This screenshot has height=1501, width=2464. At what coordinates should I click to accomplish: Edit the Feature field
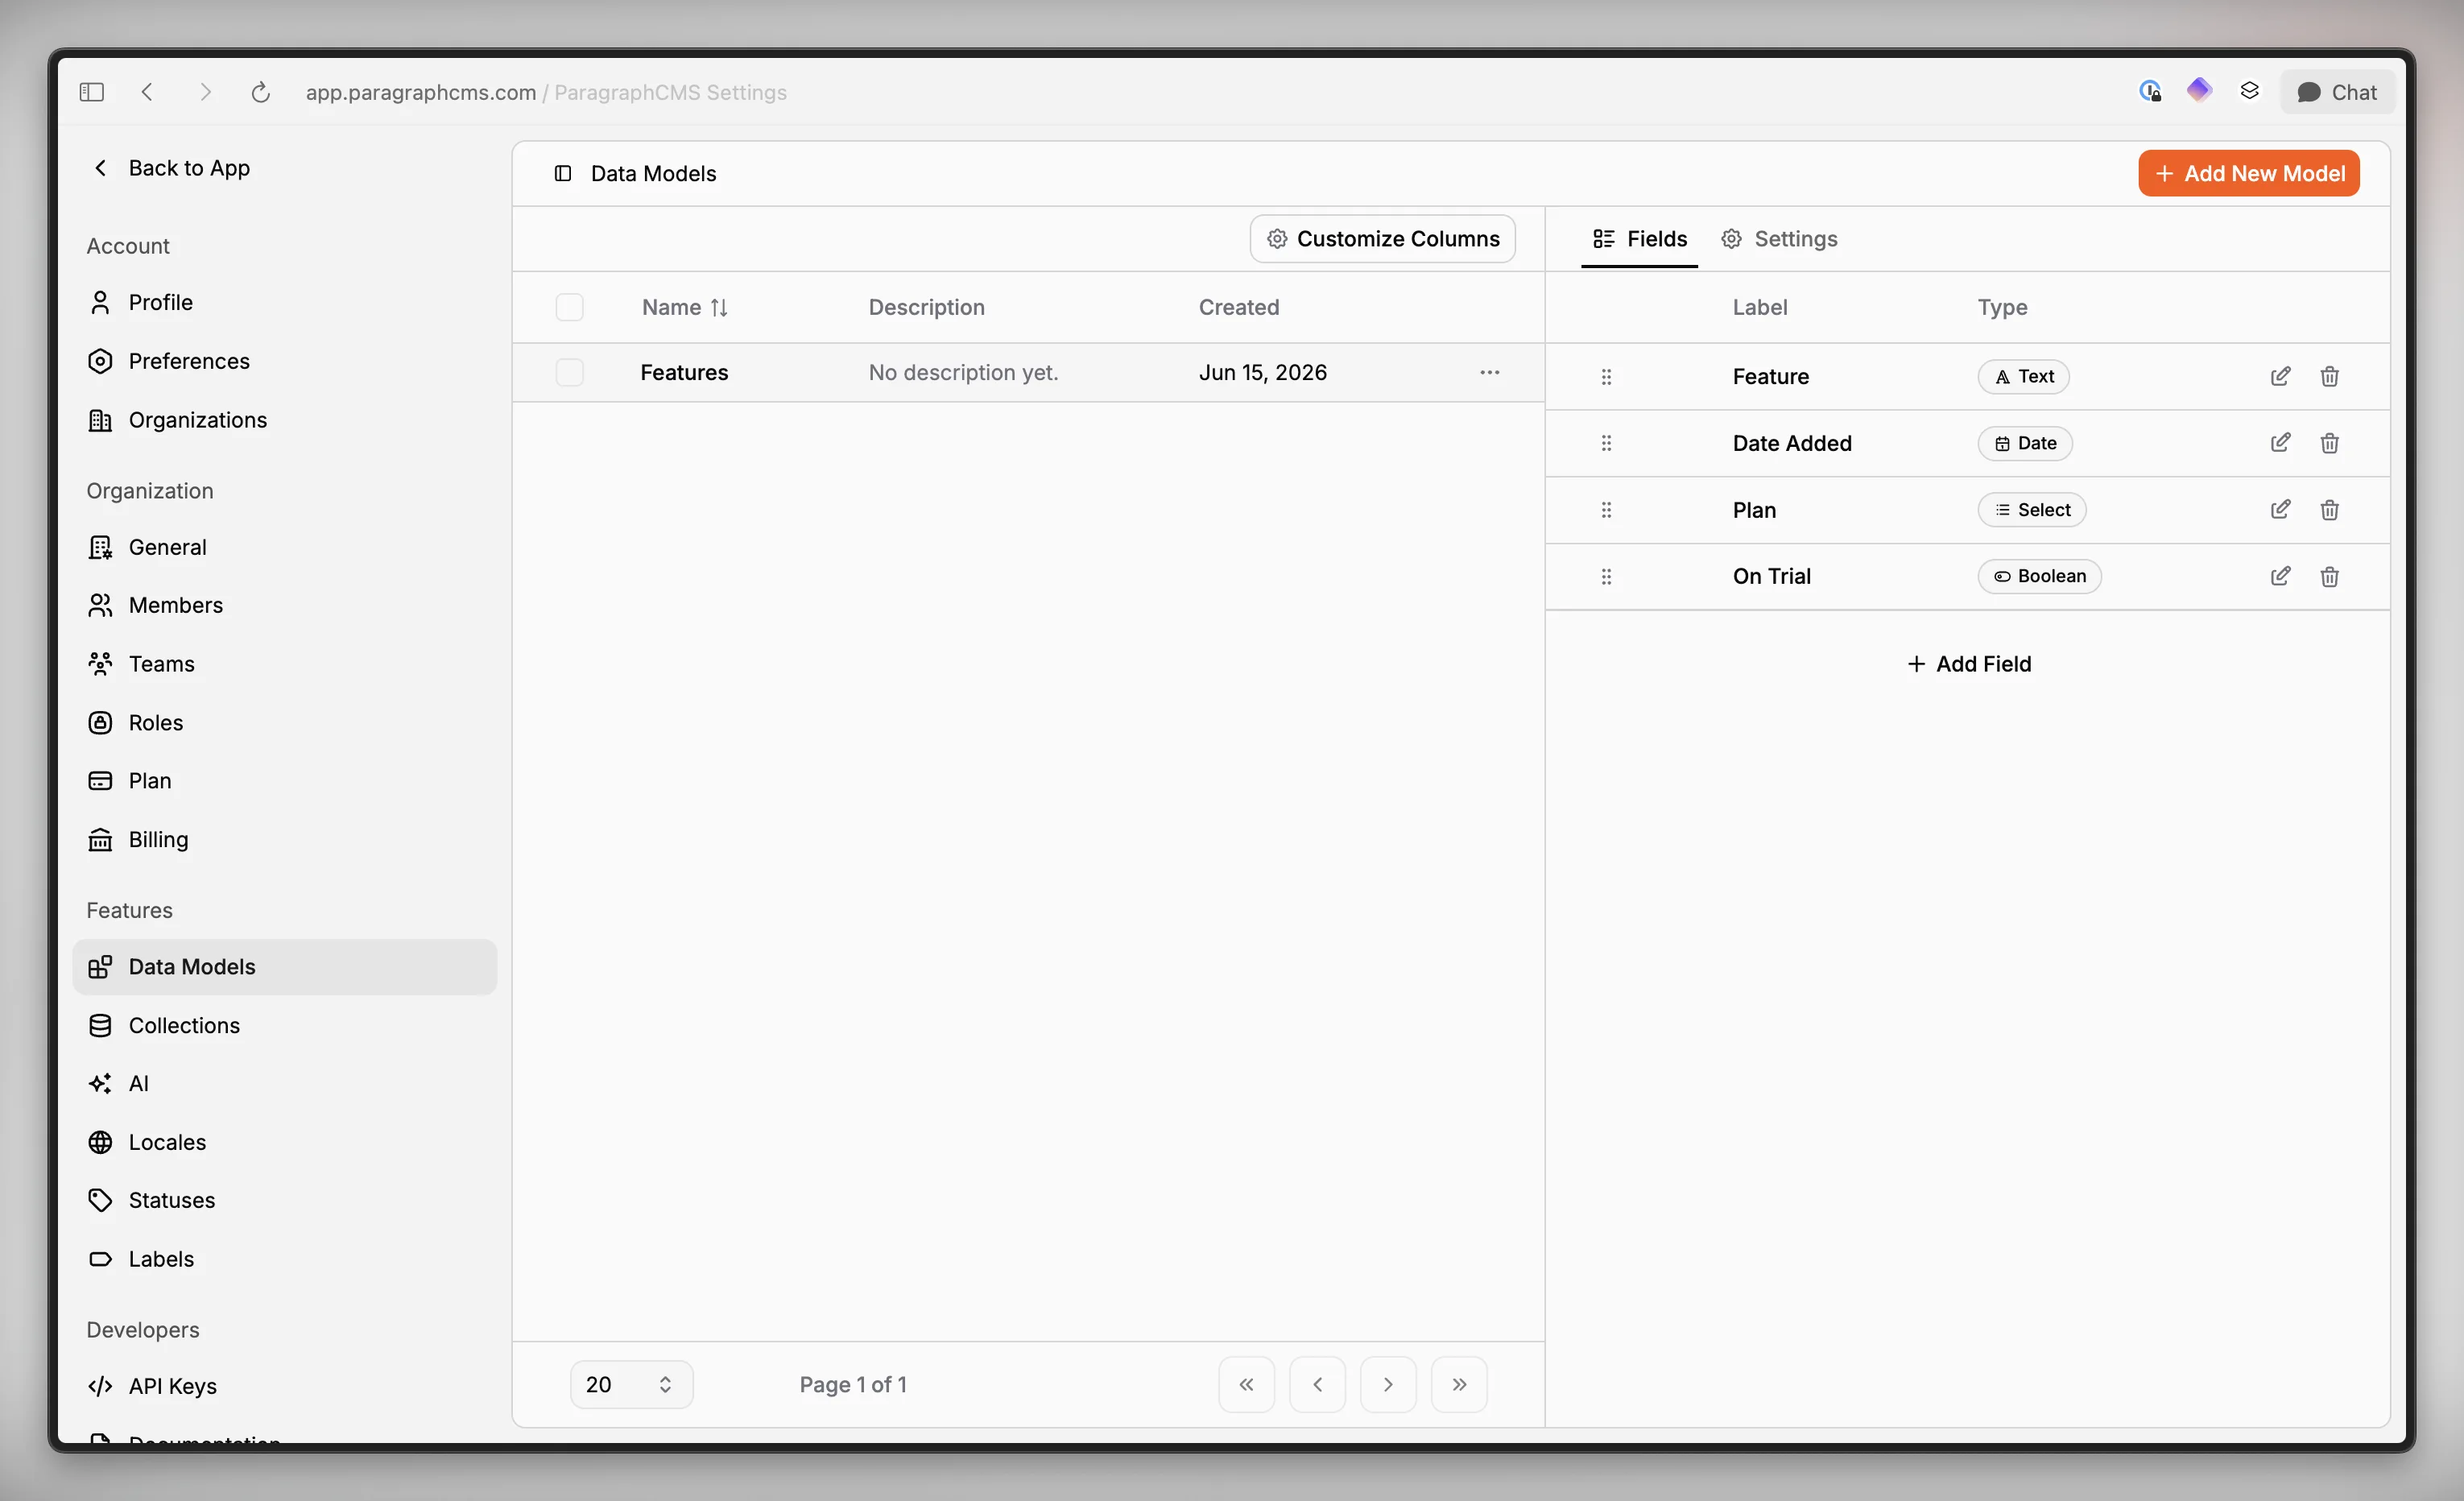[x=2279, y=377]
